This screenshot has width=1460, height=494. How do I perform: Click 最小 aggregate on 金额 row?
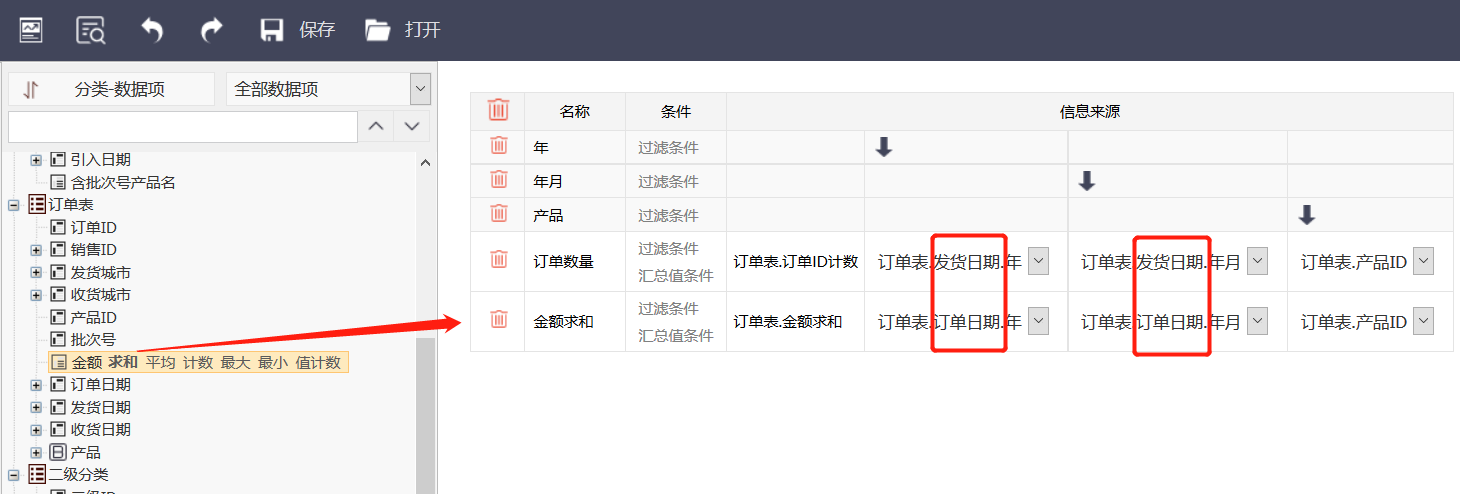[x=273, y=362]
